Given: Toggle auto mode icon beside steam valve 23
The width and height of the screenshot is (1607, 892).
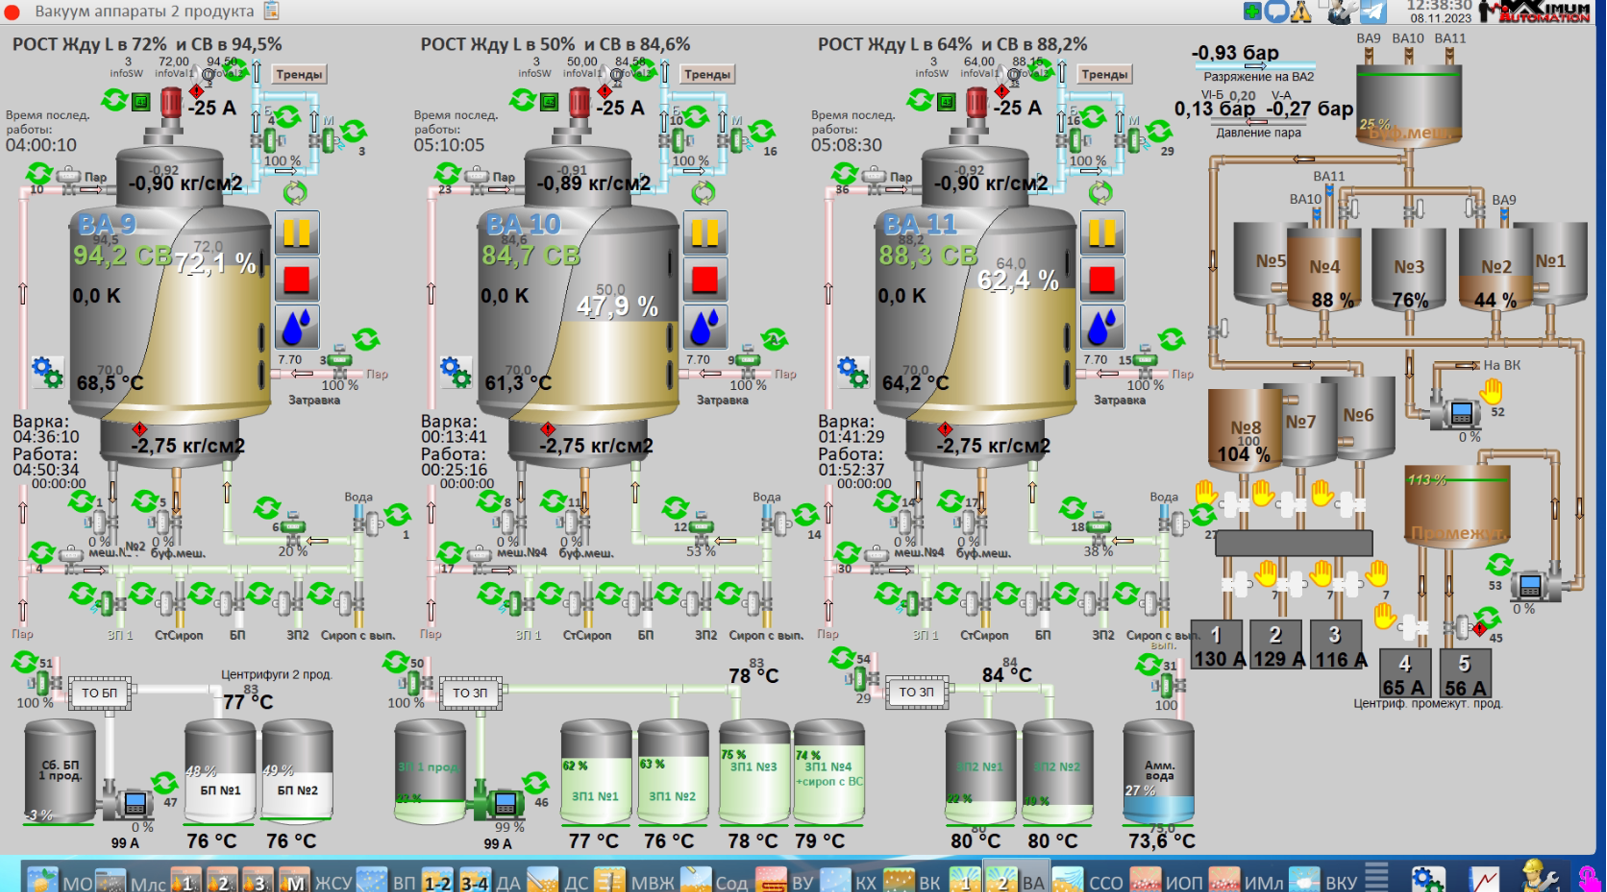Looking at the screenshot, I should (446, 174).
